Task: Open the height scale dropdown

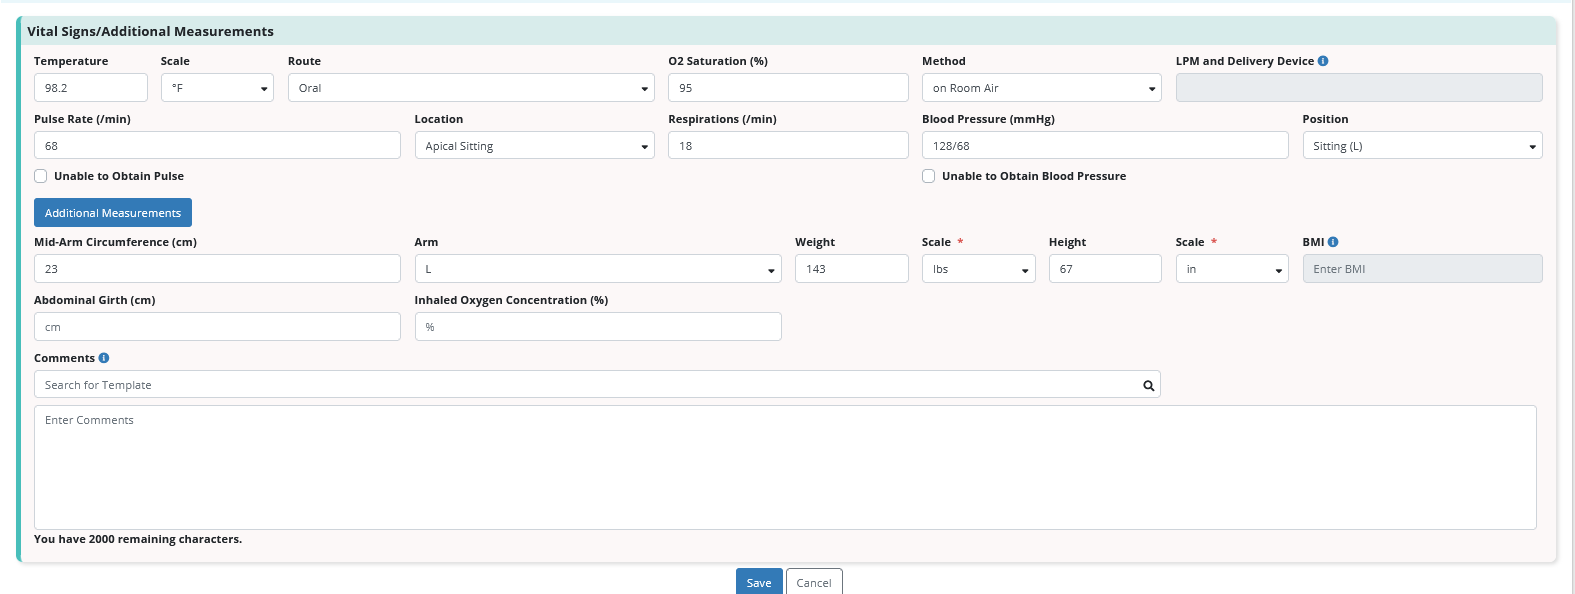Action: tap(1231, 269)
